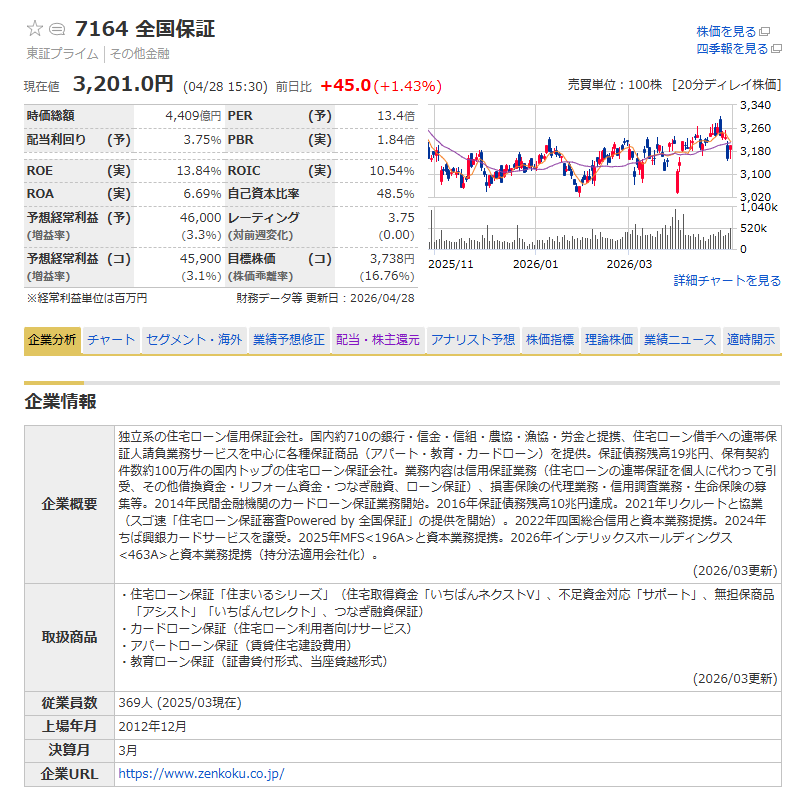Click the 売買単位：100株 text
Screen dimensions: 804x798
[614, 85]
